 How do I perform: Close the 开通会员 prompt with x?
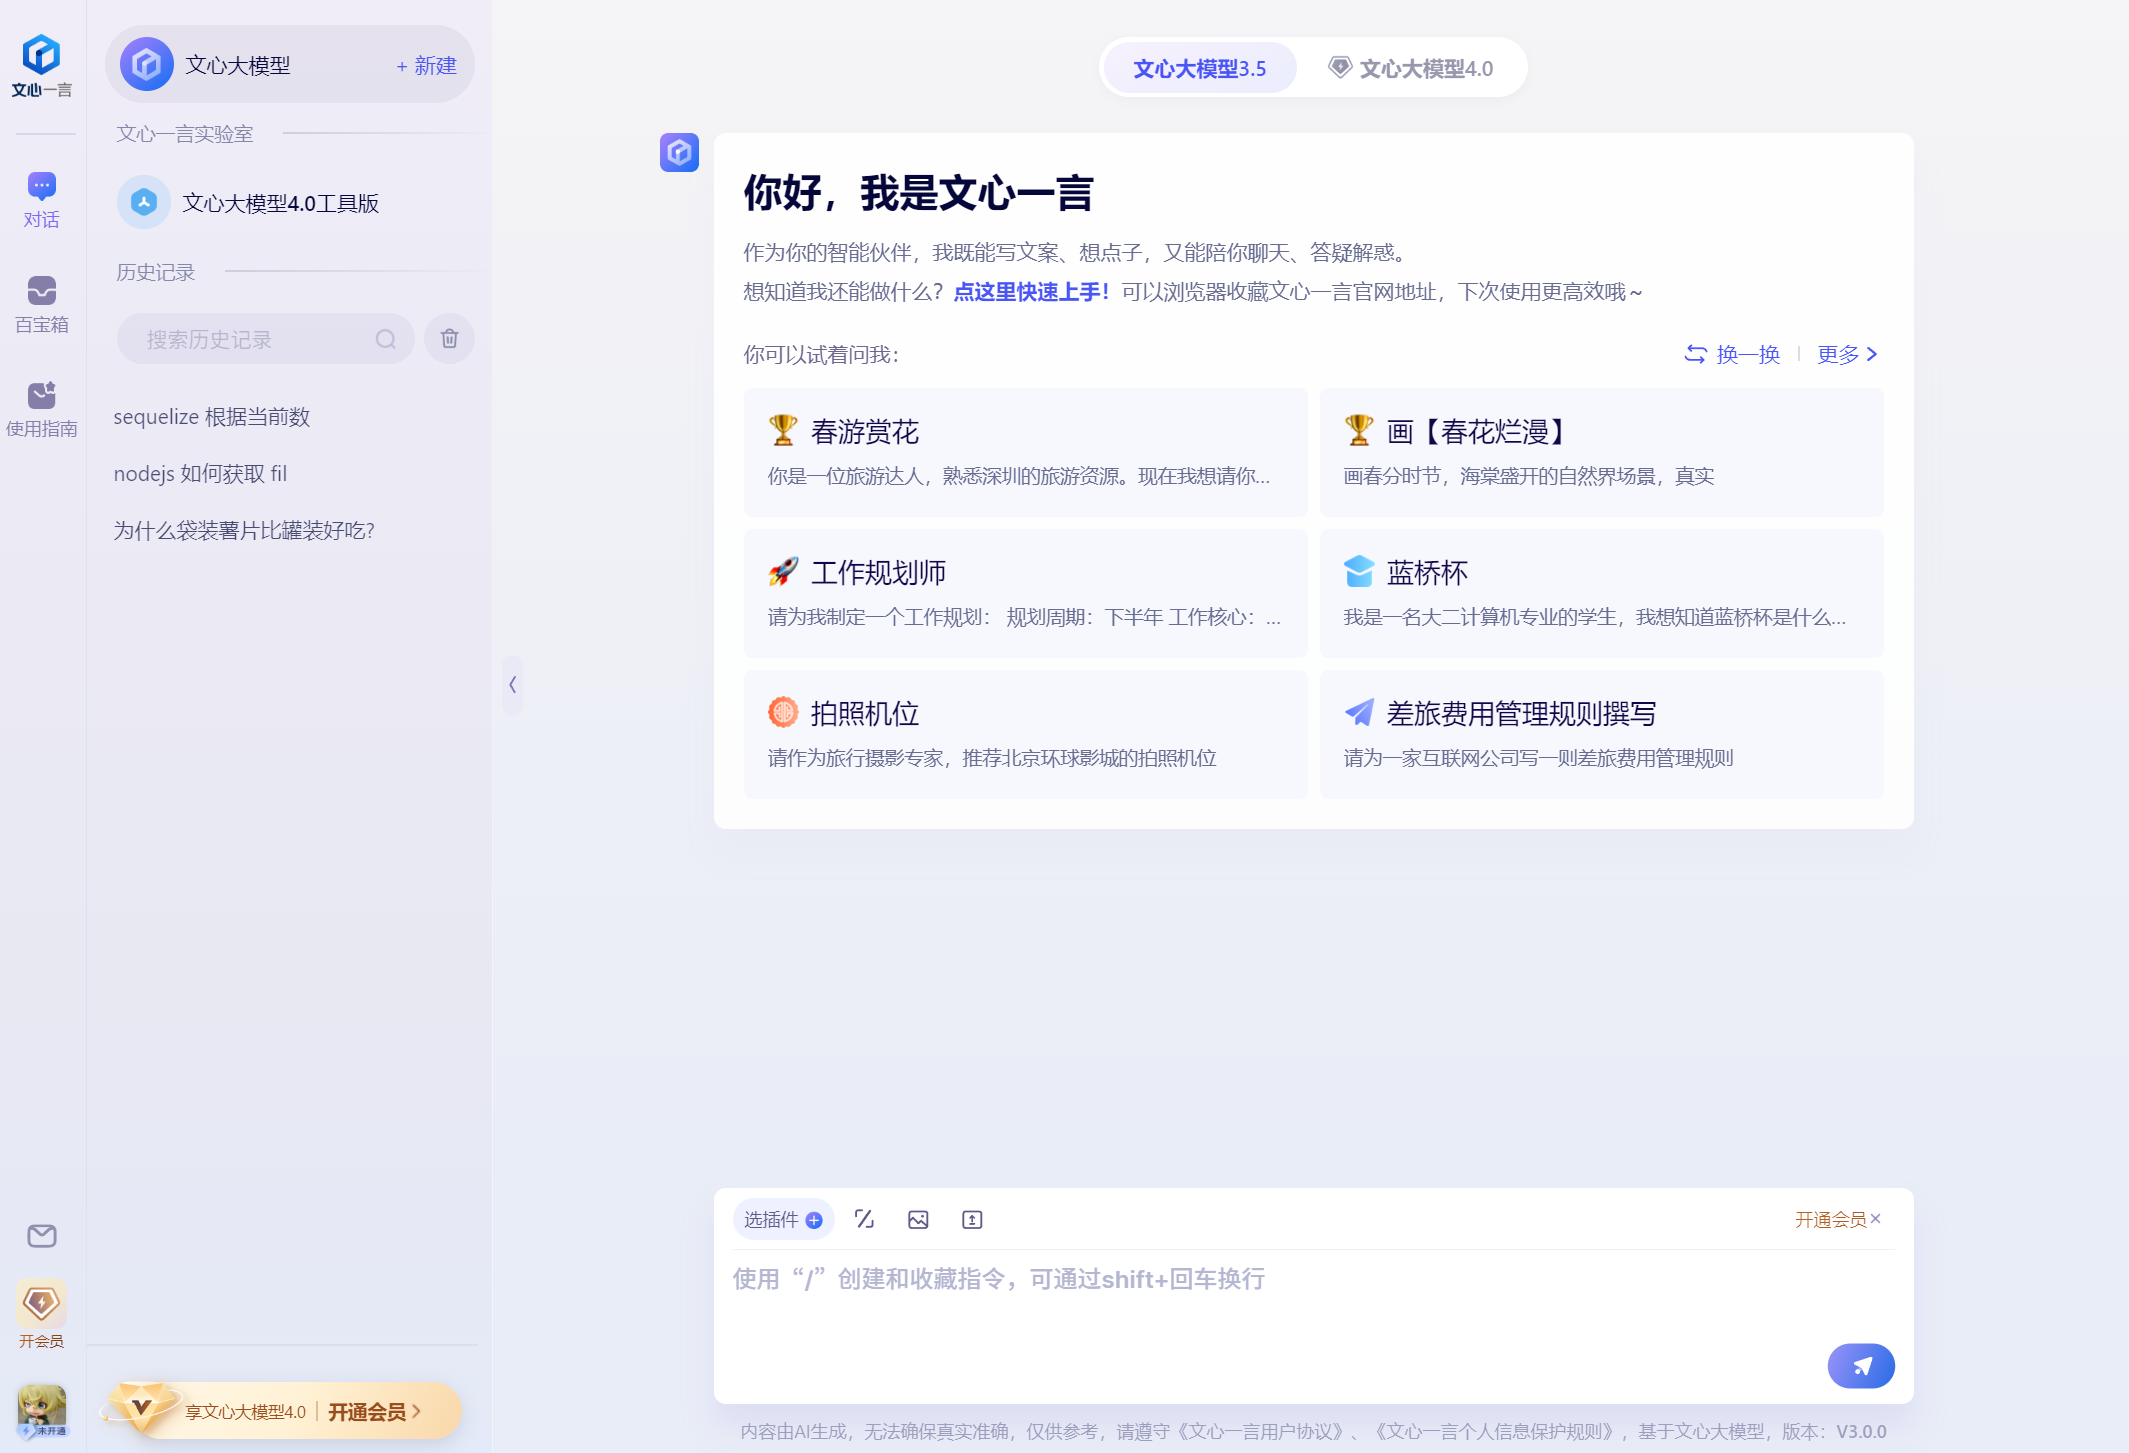tap(1876, 1218)
